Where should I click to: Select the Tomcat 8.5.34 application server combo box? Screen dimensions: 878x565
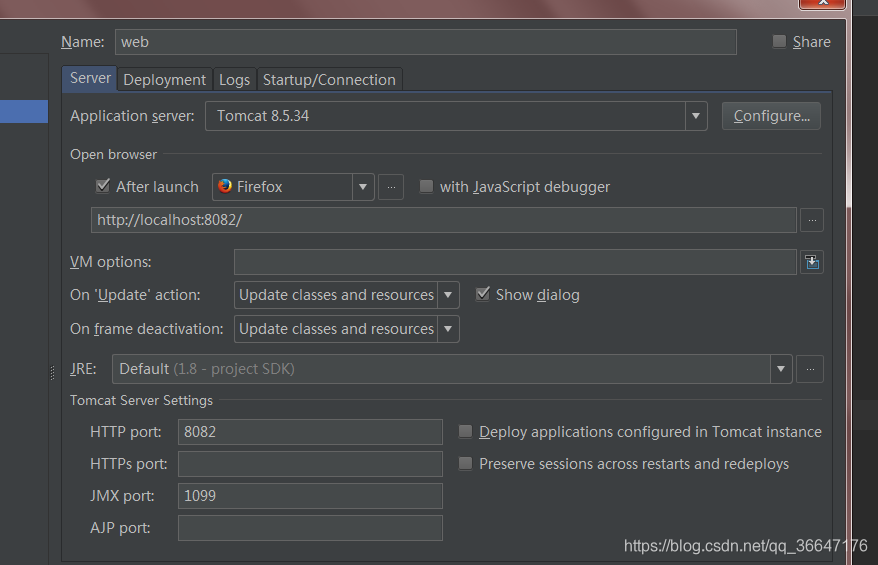(456, 116)
